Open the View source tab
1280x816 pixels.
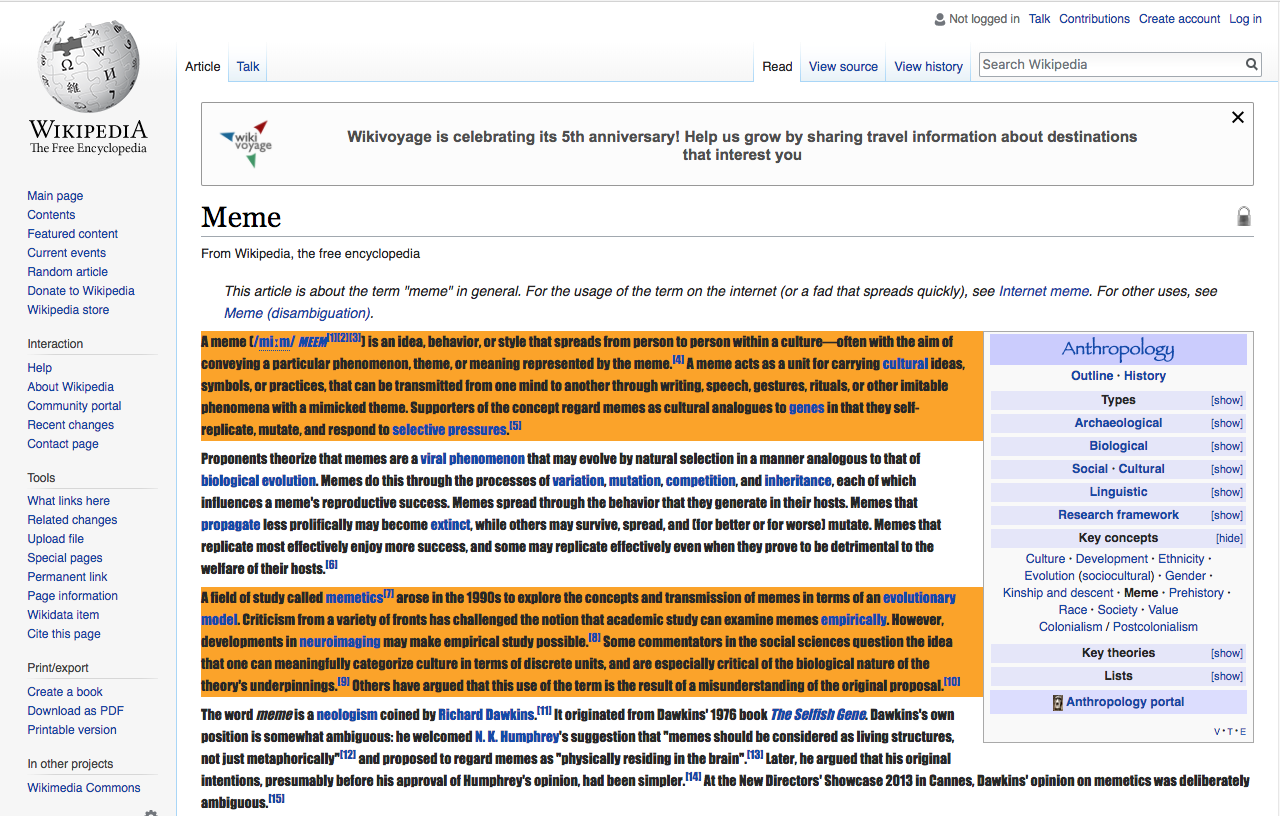[843, 66]
